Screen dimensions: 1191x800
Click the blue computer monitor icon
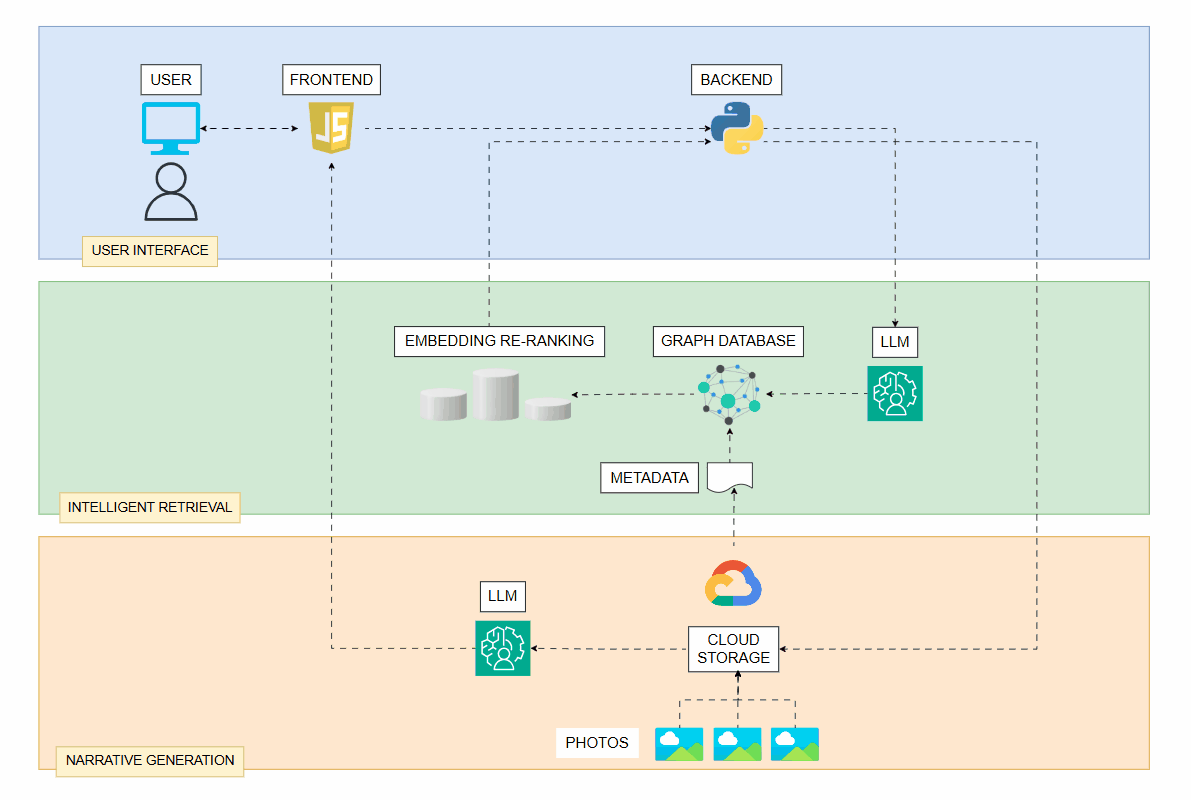171,128
